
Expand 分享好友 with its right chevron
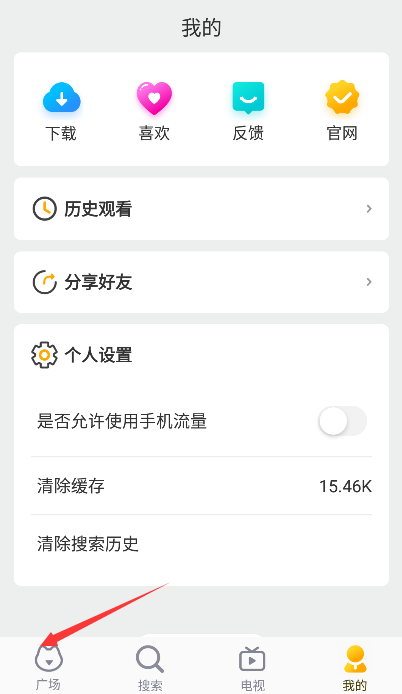tap(369, 282)
